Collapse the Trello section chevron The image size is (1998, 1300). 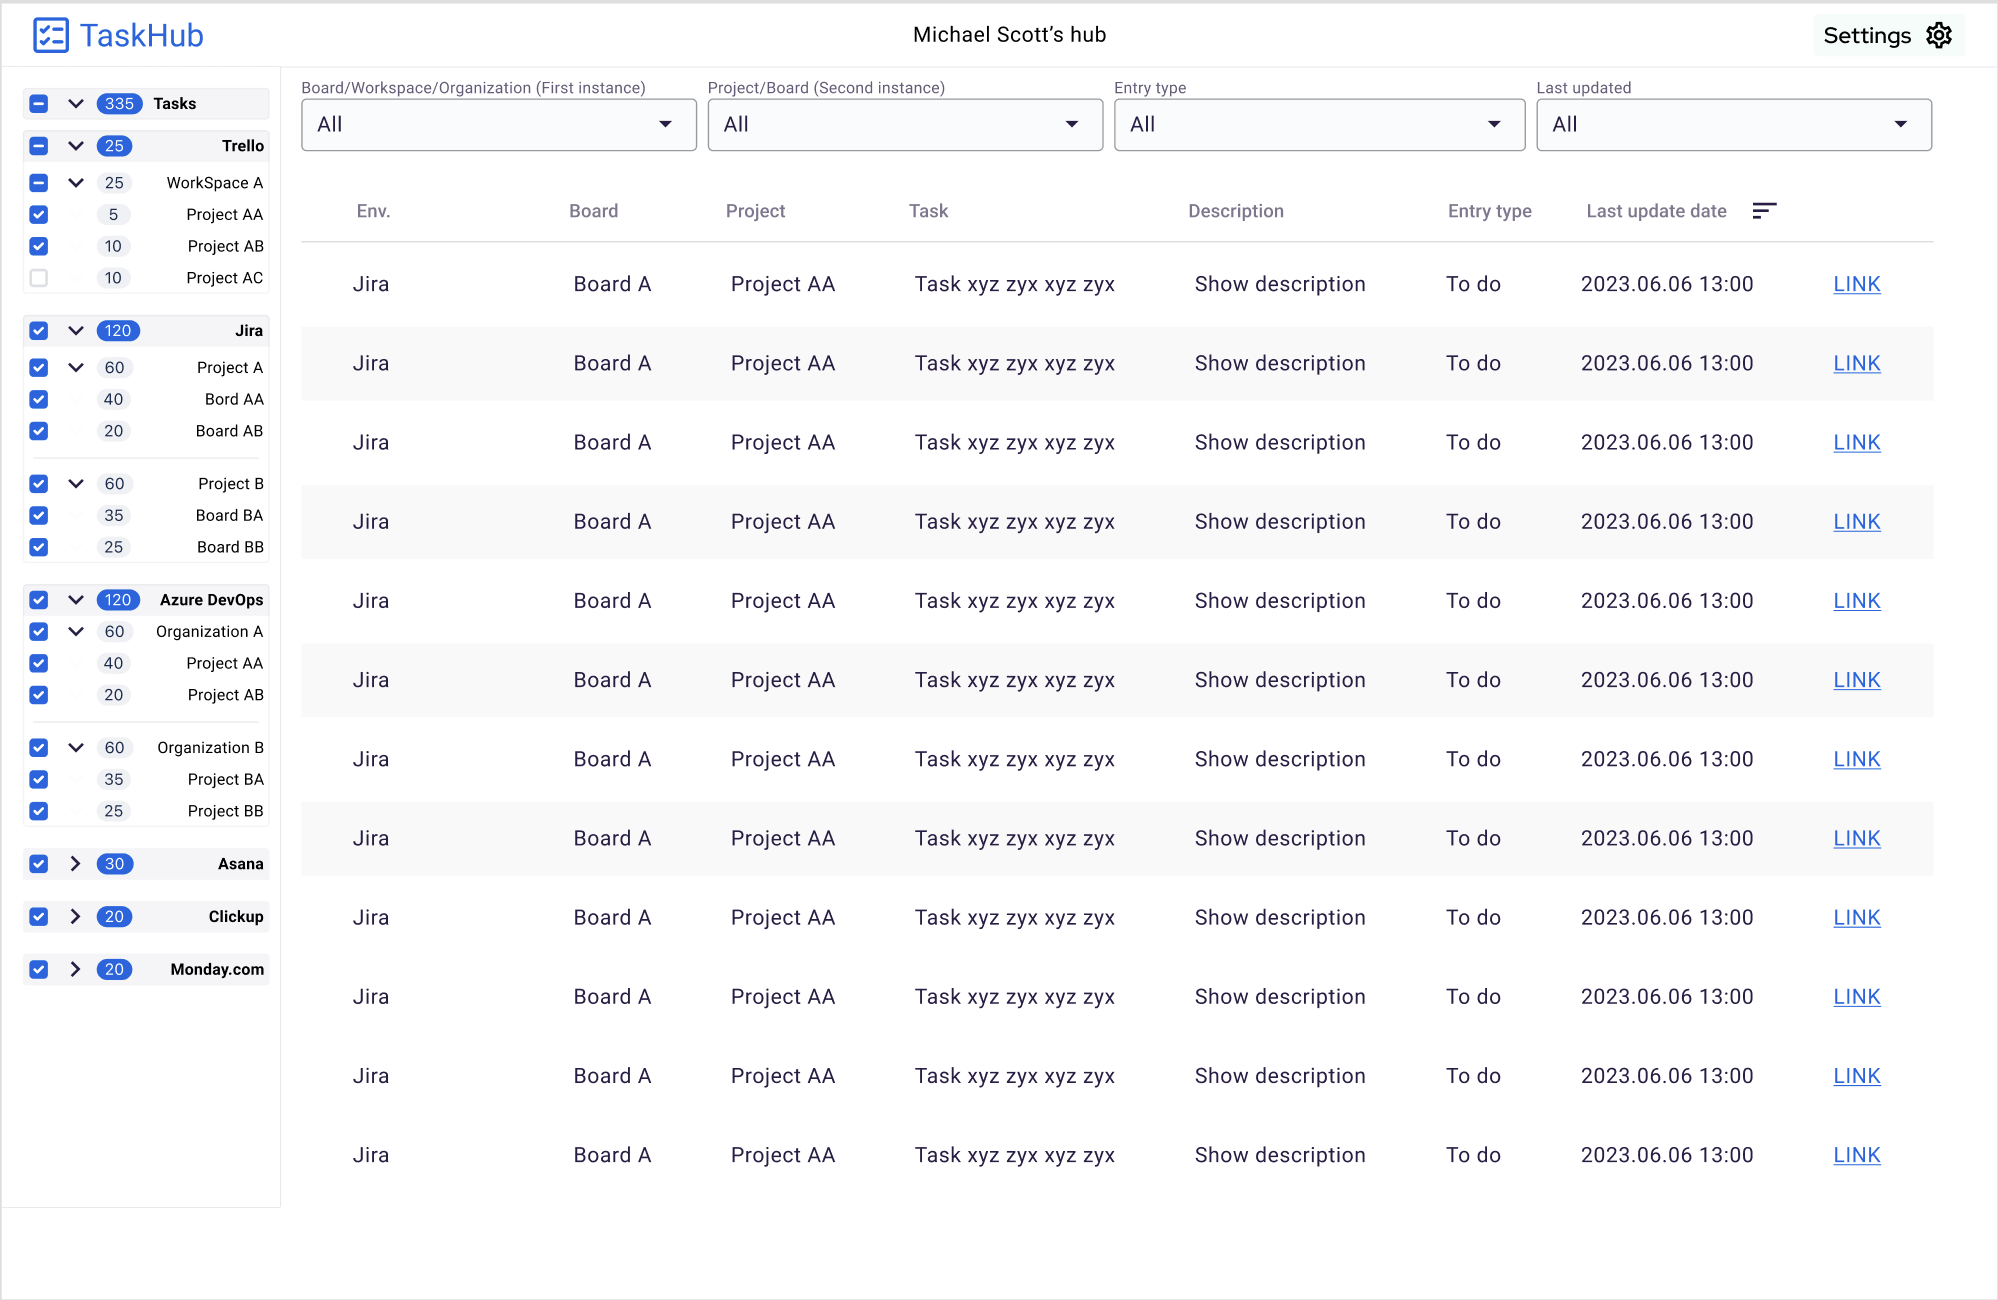[x=76, y=146]
